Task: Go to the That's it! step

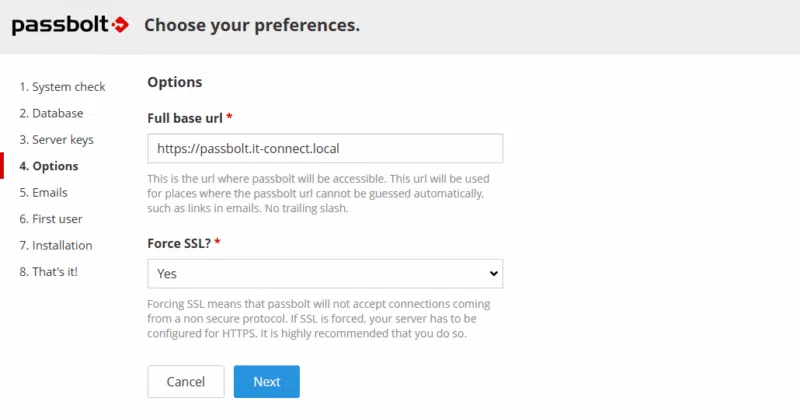Action: pyautogui.click(x=48, y=271)
